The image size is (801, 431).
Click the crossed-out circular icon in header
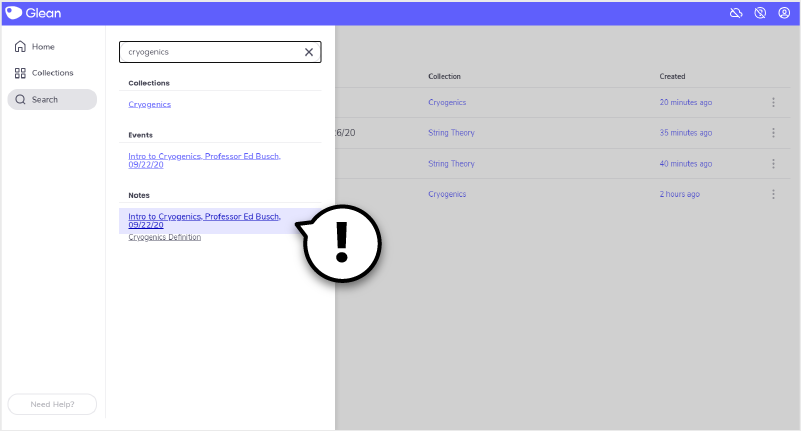click(760, 13)
